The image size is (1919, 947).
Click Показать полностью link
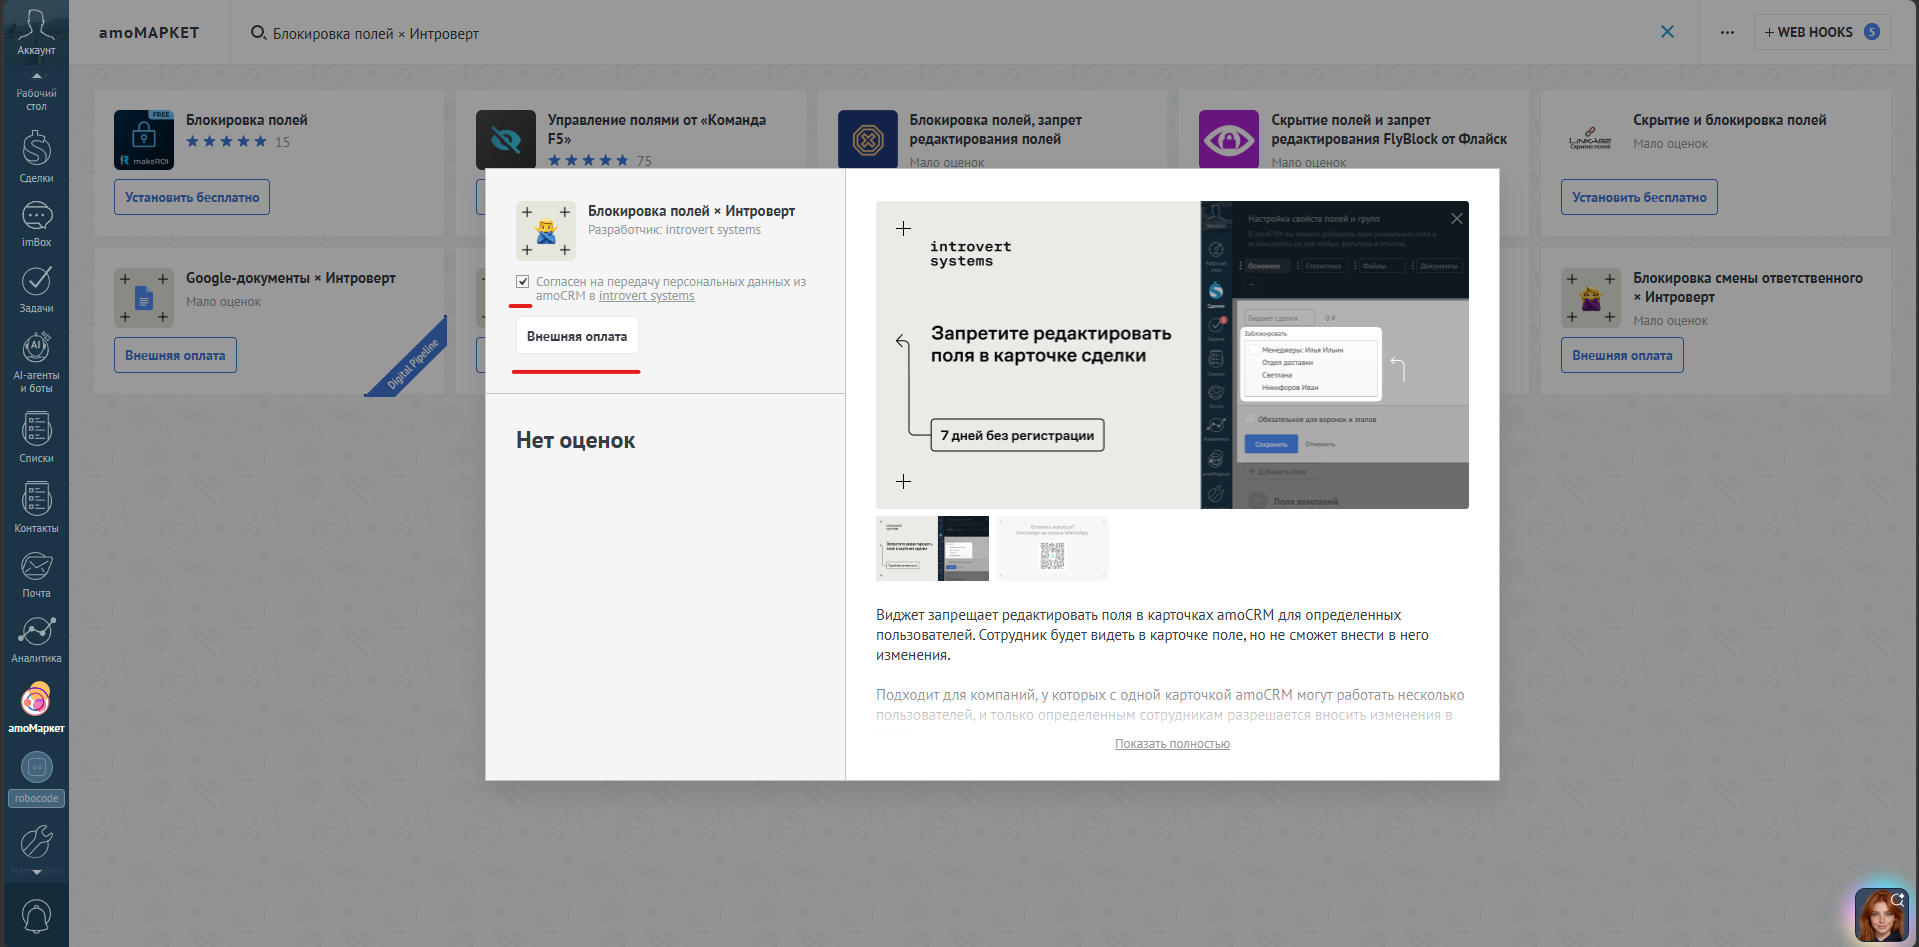click(x=1172, y=744)
